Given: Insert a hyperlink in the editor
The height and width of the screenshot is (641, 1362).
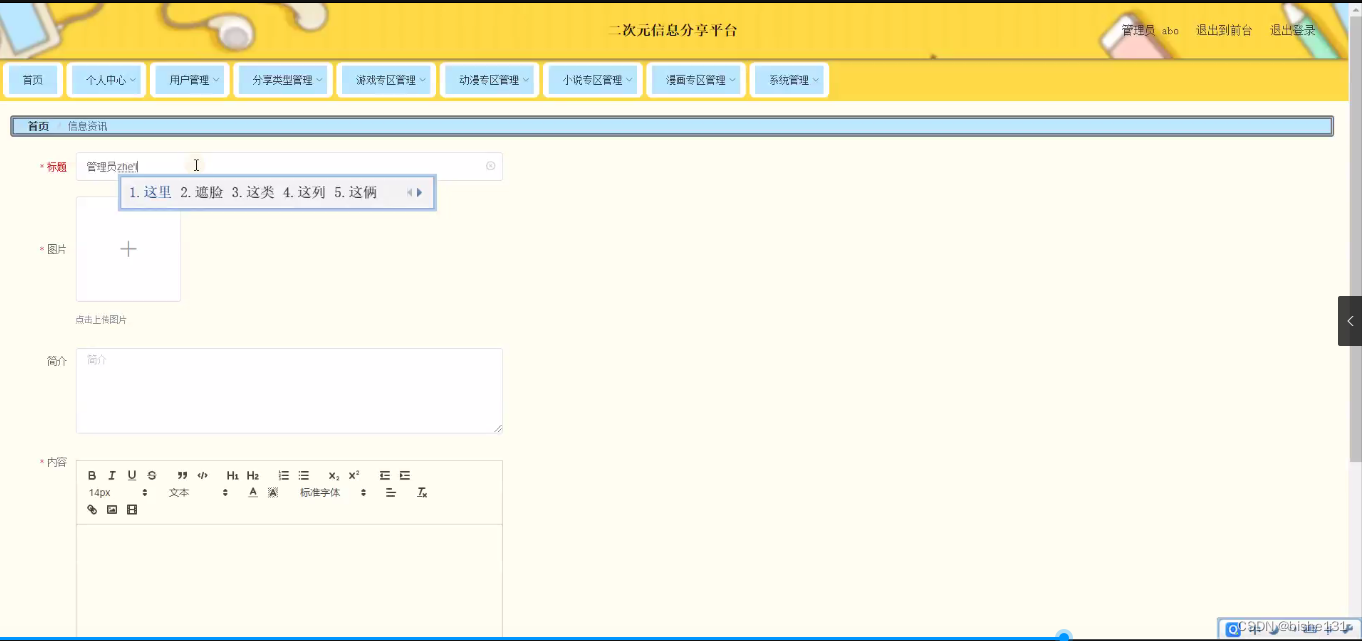Looking at the screenshot, I should [x=92, y=510].
